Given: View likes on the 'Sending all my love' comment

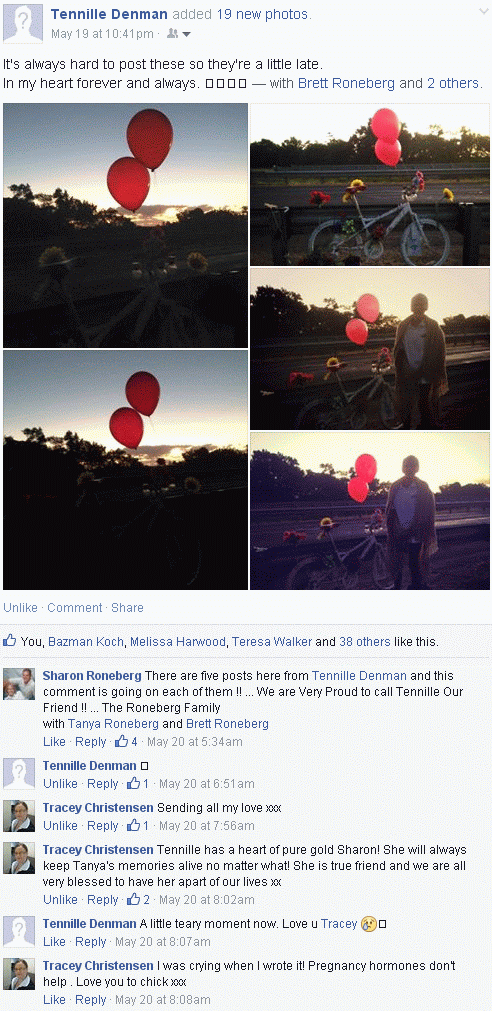Looking at the screenshot, I should 139,825.
